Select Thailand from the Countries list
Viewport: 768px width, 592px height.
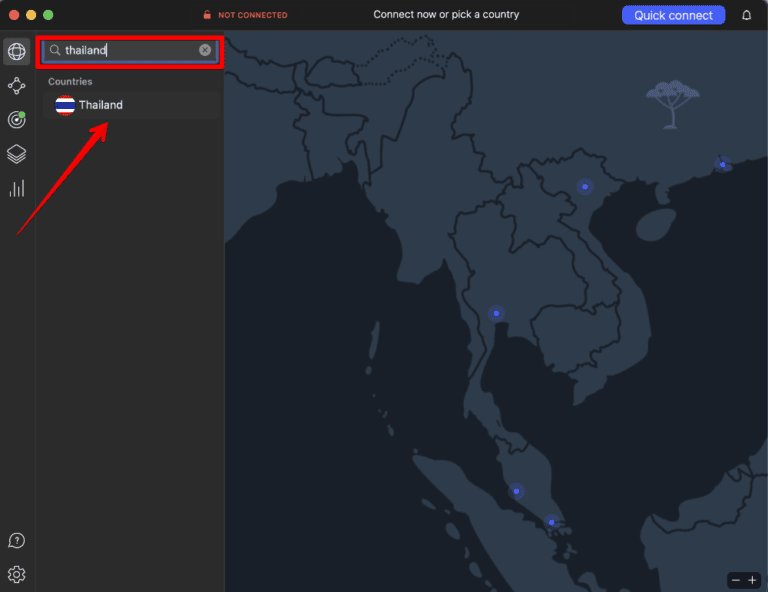[101, 105]
